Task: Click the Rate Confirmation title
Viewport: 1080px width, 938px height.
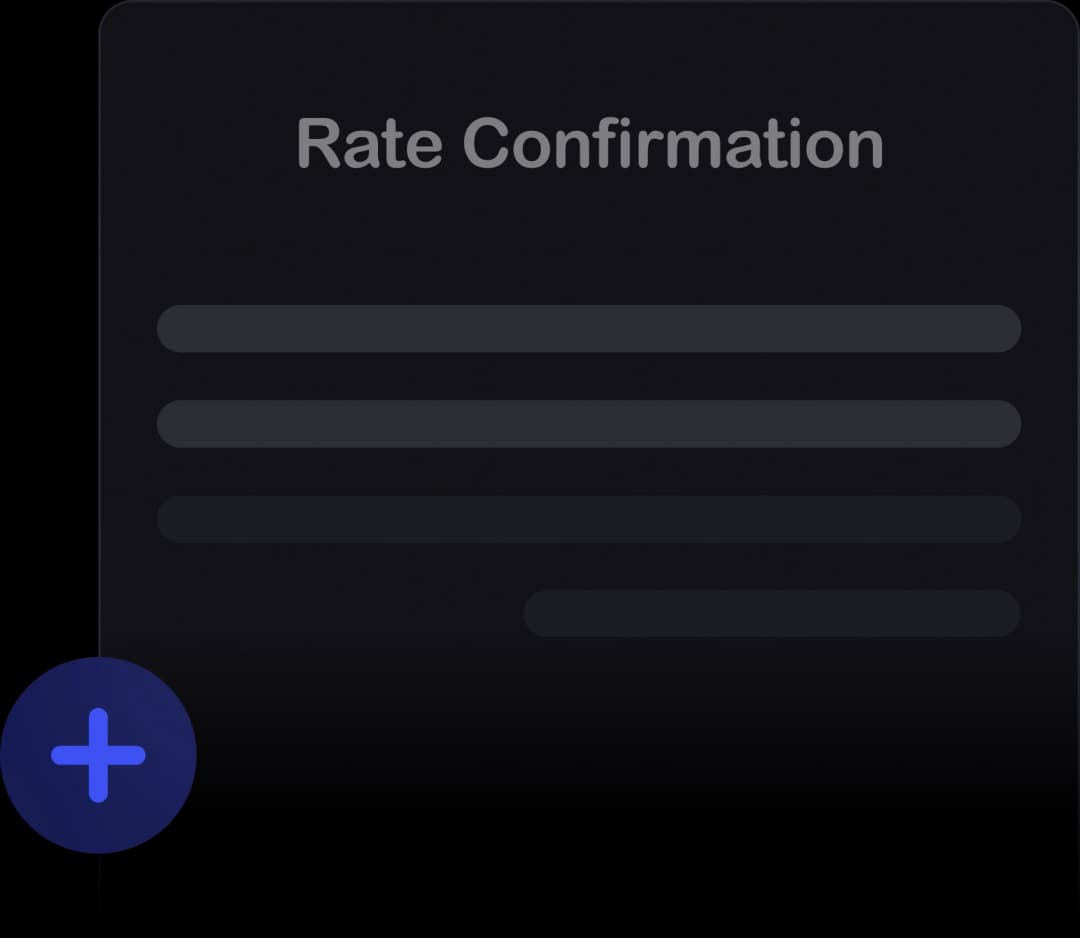Action: pyautogui.click(x=590, y=143)
